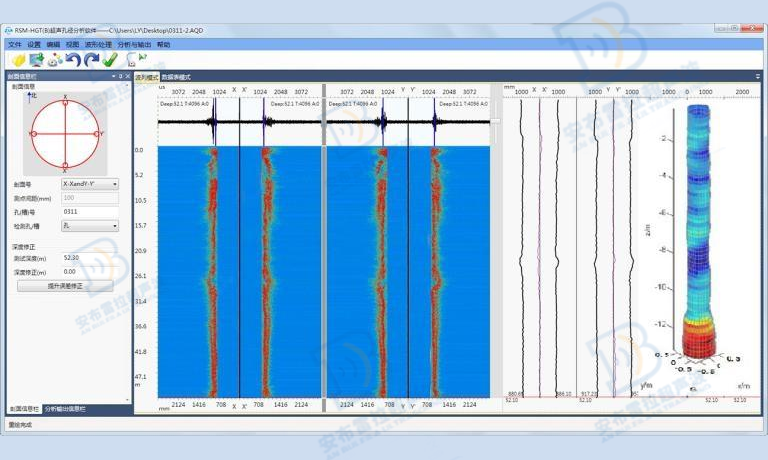Screen dimensions: 768x460
Task: Click the undo arrow icon
Action: click(73, 60)
